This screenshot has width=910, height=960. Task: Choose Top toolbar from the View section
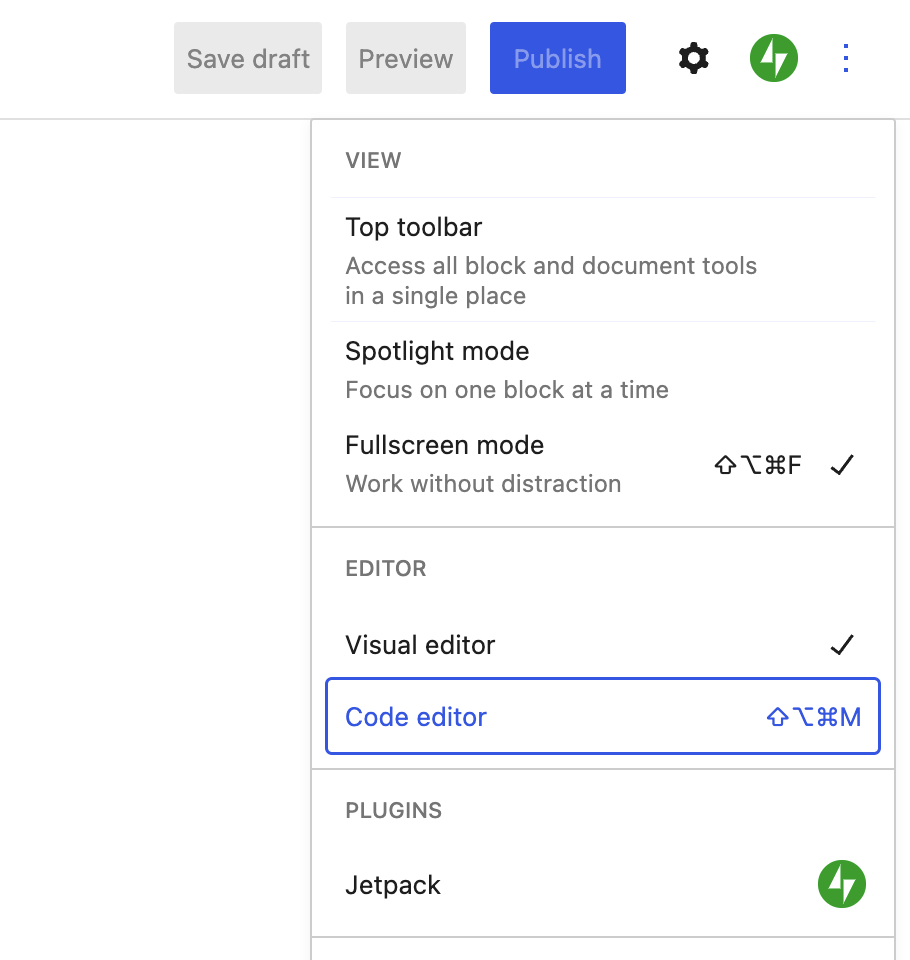tap(413, 227)
